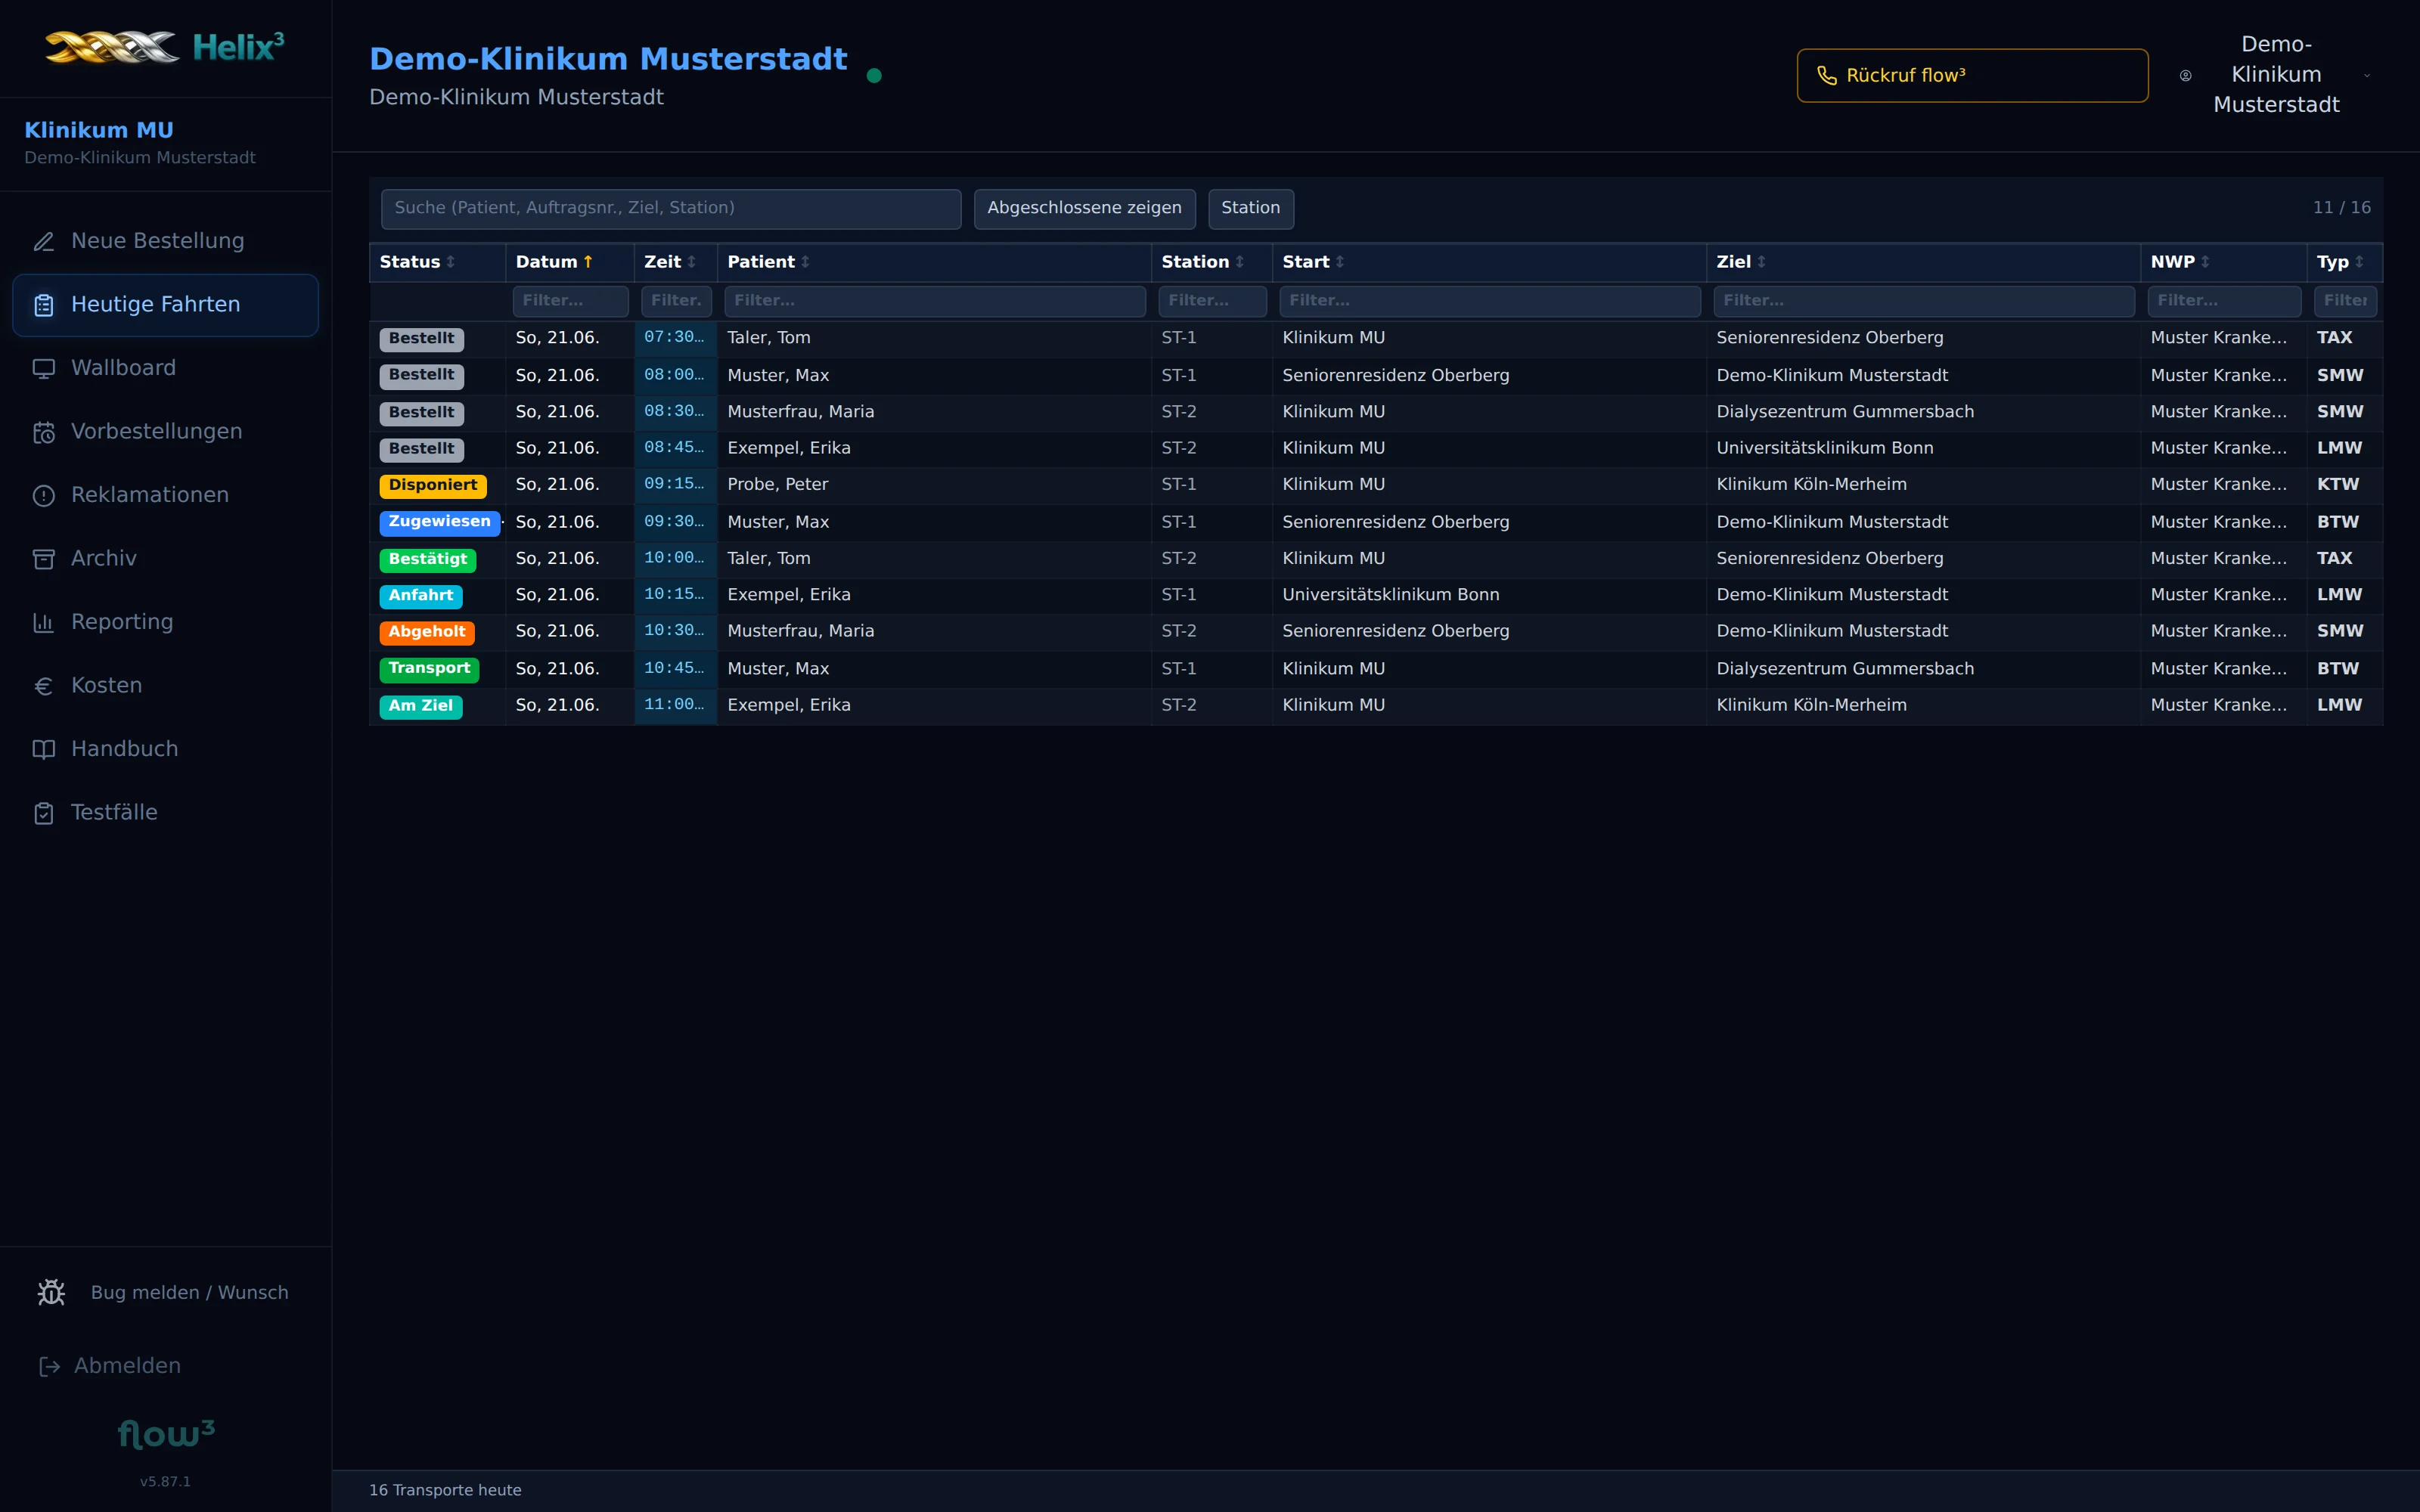Click the 11 / 16 counter
Image resolution: width=2420 pixels, height=1512 pixels.
(x=2341, y=208)
